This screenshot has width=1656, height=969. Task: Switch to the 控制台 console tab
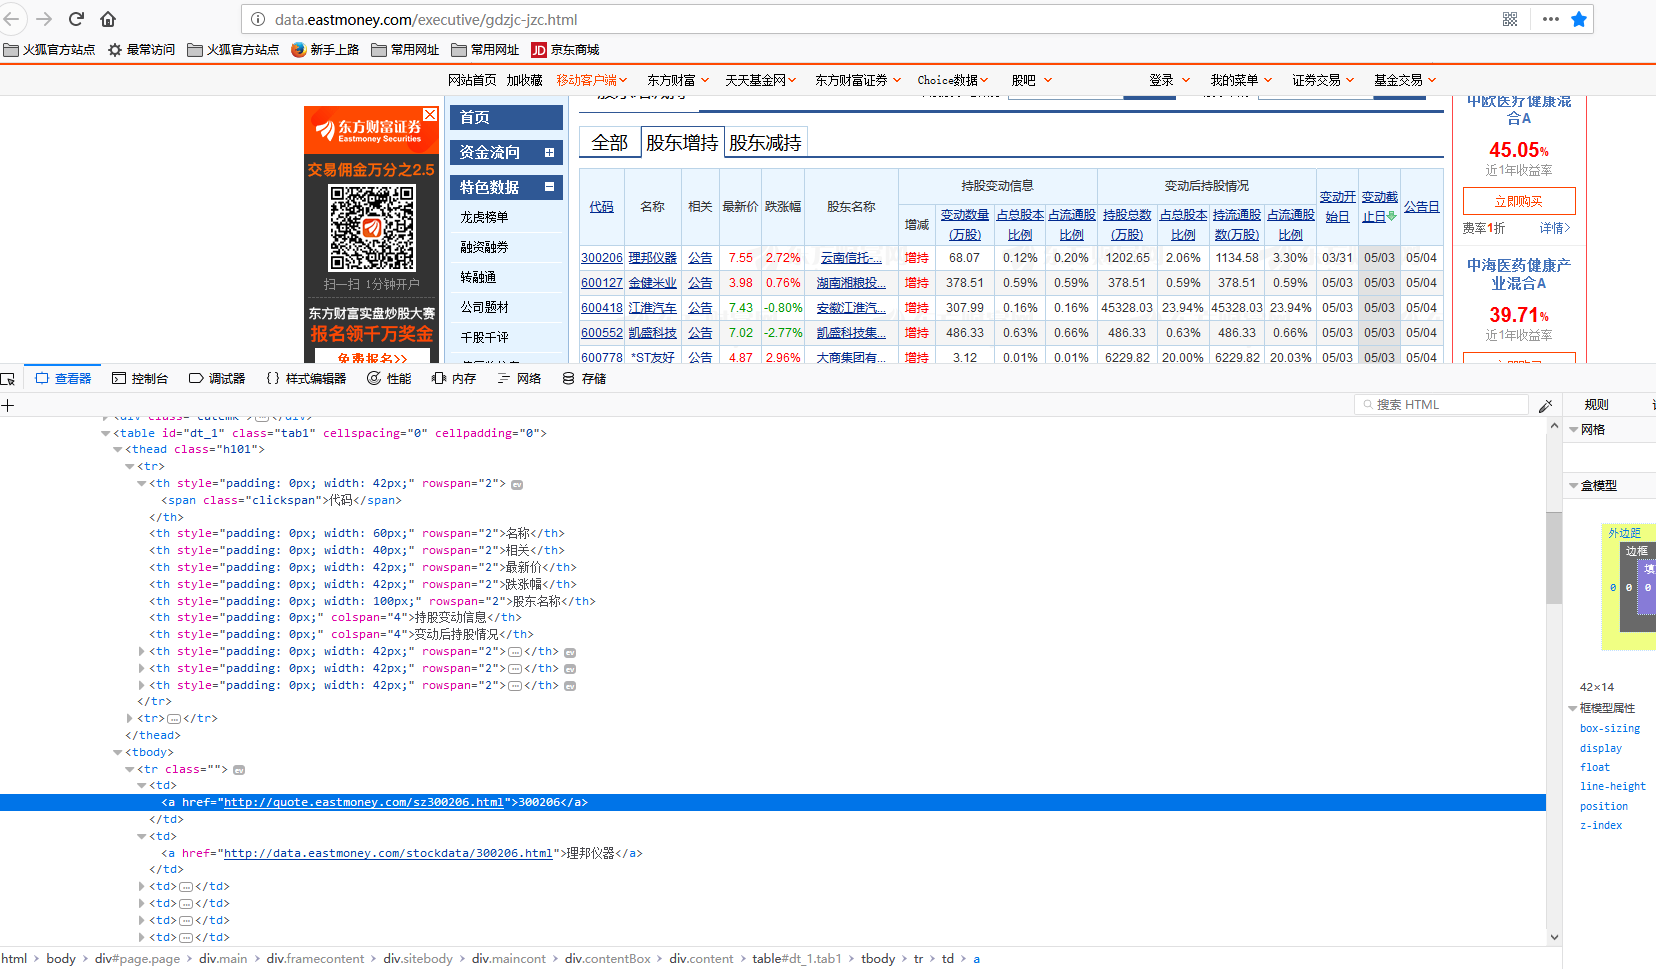(140, 379)
